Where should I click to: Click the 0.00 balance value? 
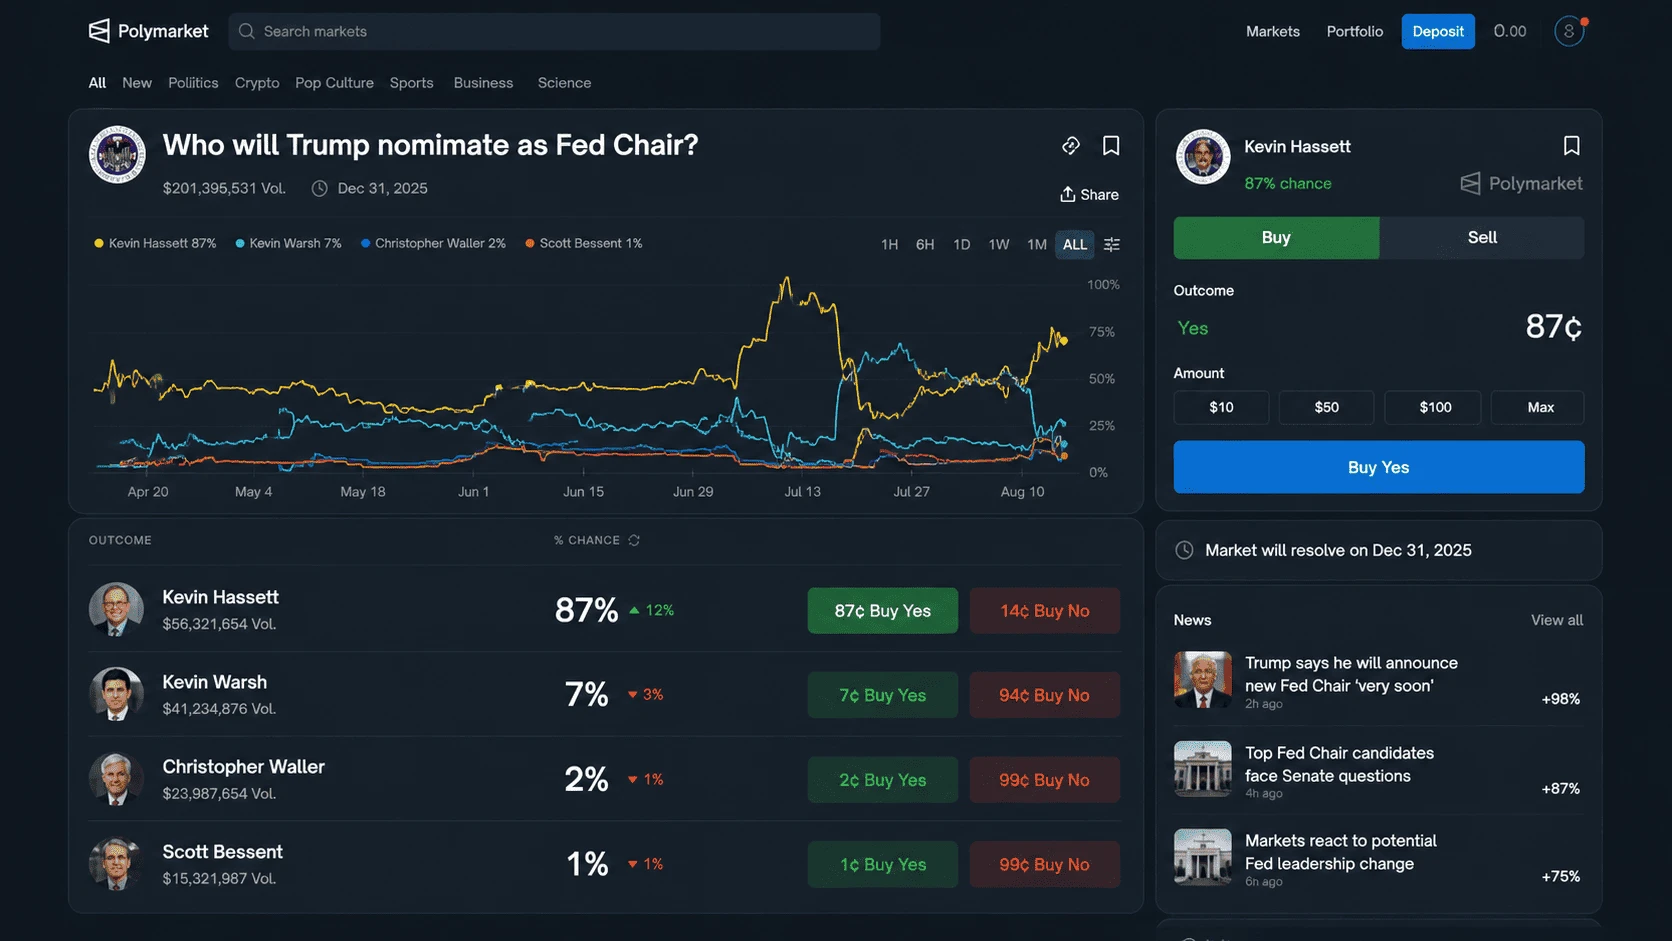1510,31
